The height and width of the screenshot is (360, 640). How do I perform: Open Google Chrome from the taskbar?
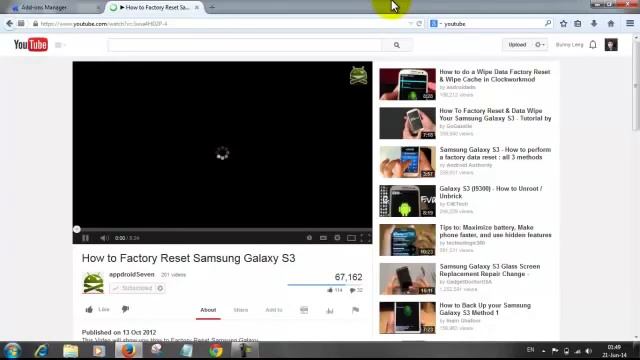[x=216, y=351]
